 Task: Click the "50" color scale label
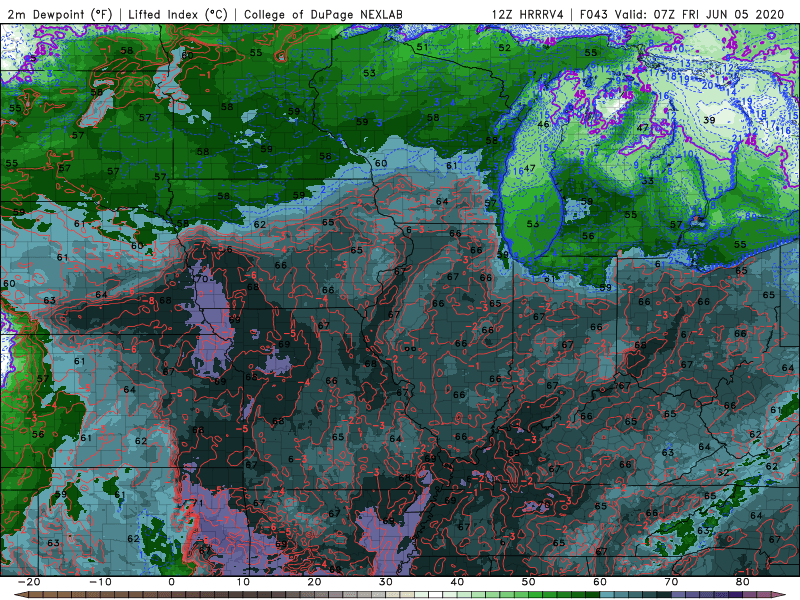(529, 582)
